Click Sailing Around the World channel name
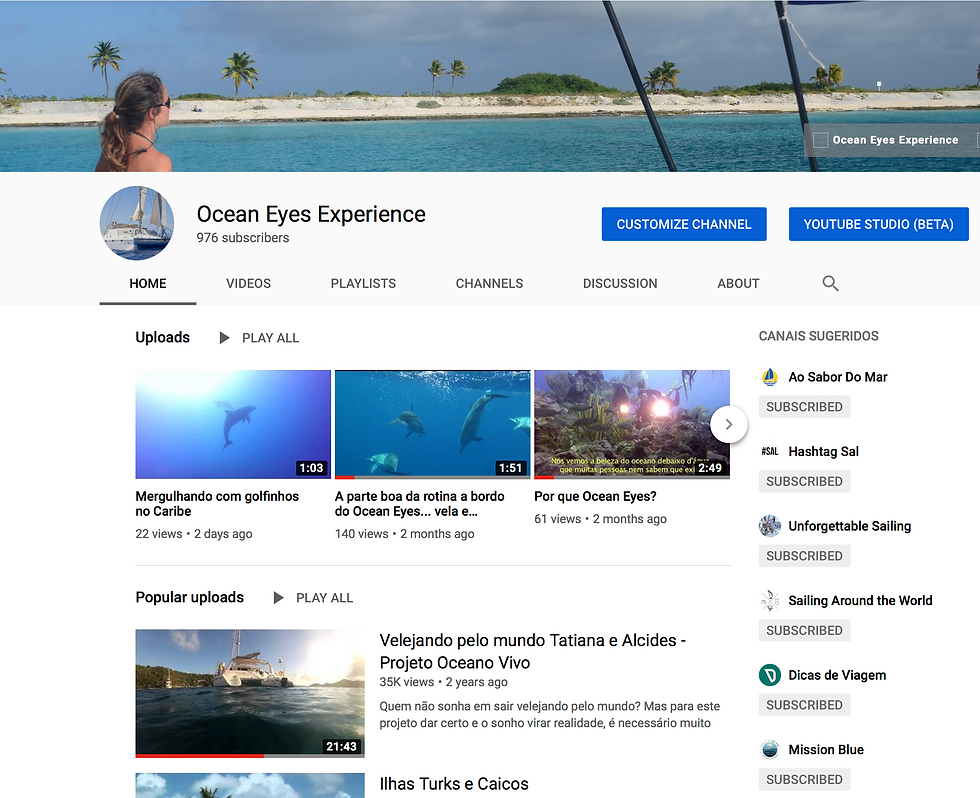This screenshot has width=980, height=798. tap(860, 601)
